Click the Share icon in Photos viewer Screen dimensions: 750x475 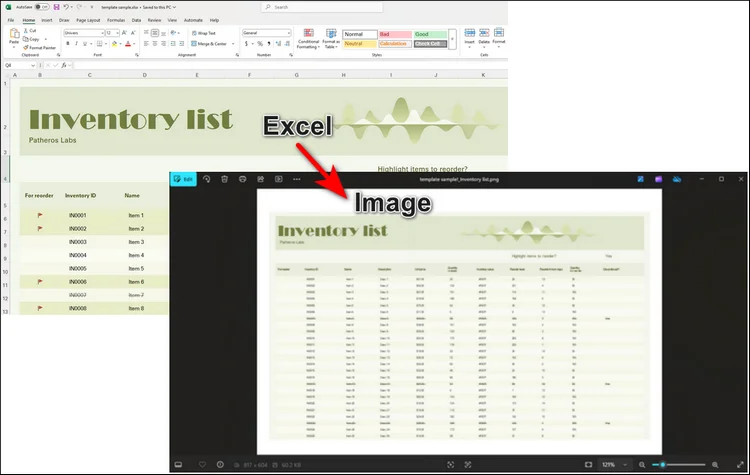[261, 179]
